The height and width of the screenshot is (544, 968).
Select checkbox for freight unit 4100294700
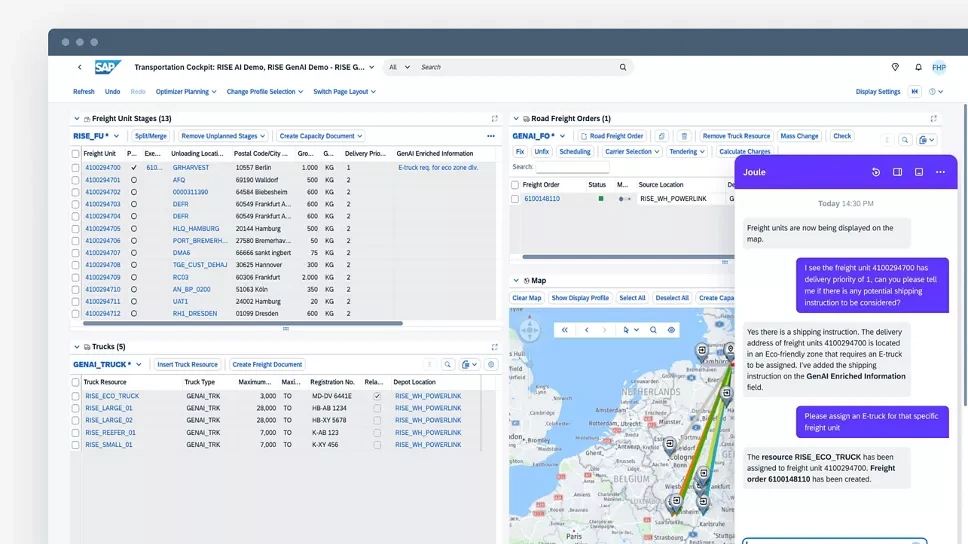click(75, 168)
